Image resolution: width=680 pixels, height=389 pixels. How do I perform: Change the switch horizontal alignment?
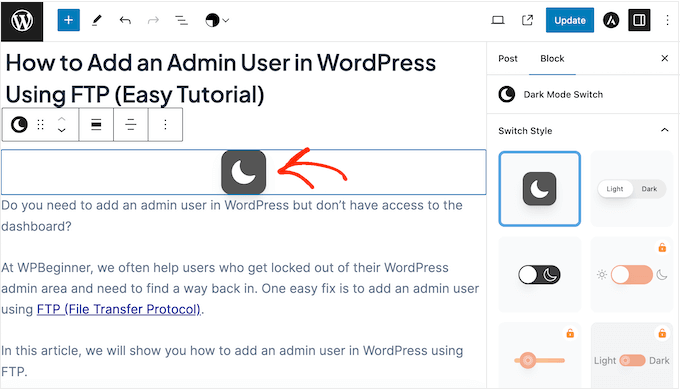[131, 125]
